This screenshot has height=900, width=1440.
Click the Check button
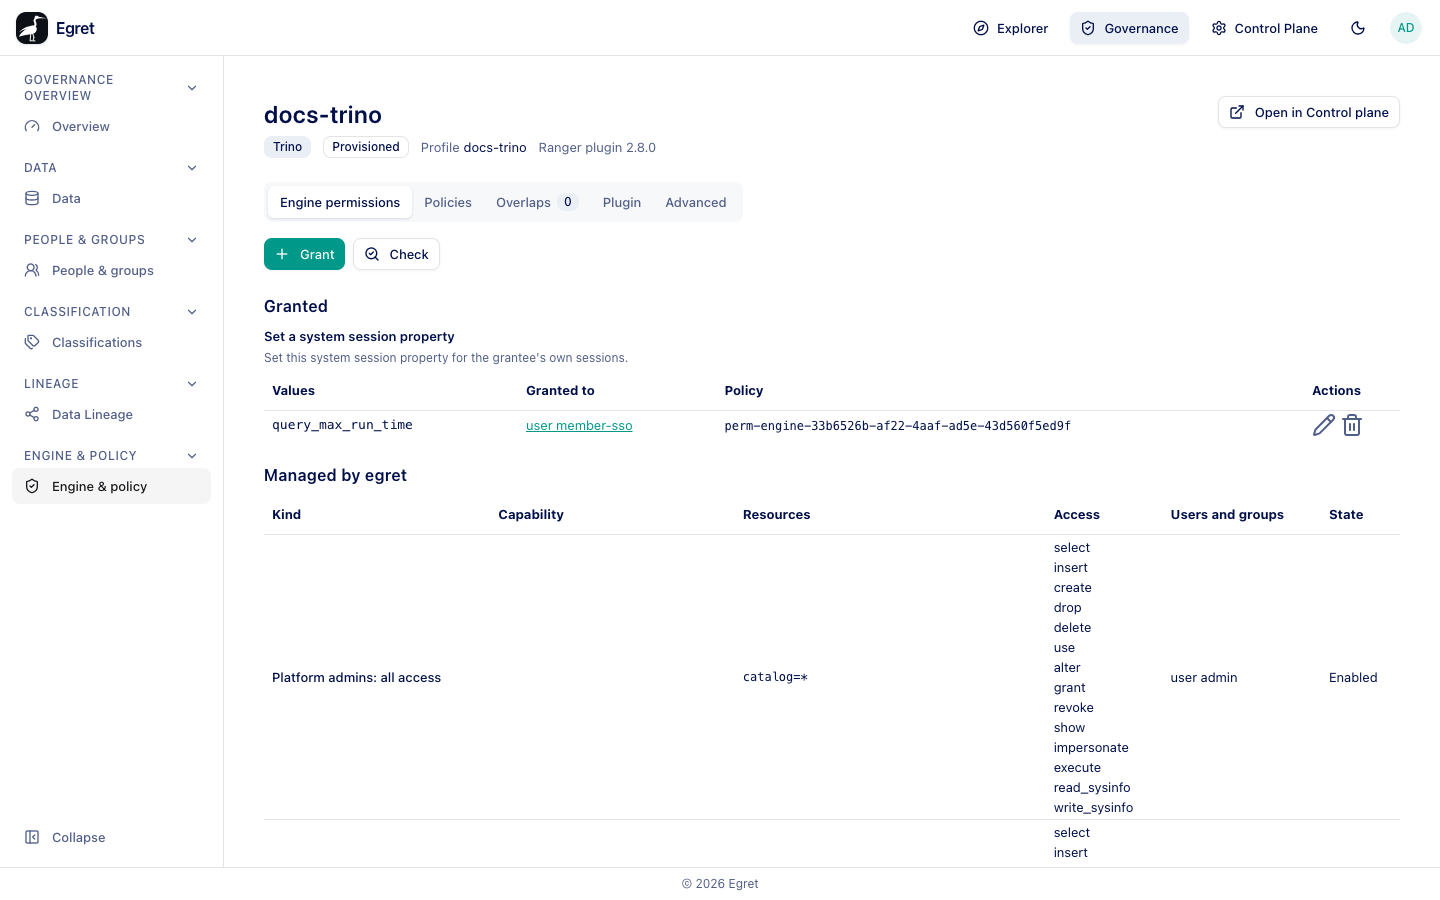point(396,254)
